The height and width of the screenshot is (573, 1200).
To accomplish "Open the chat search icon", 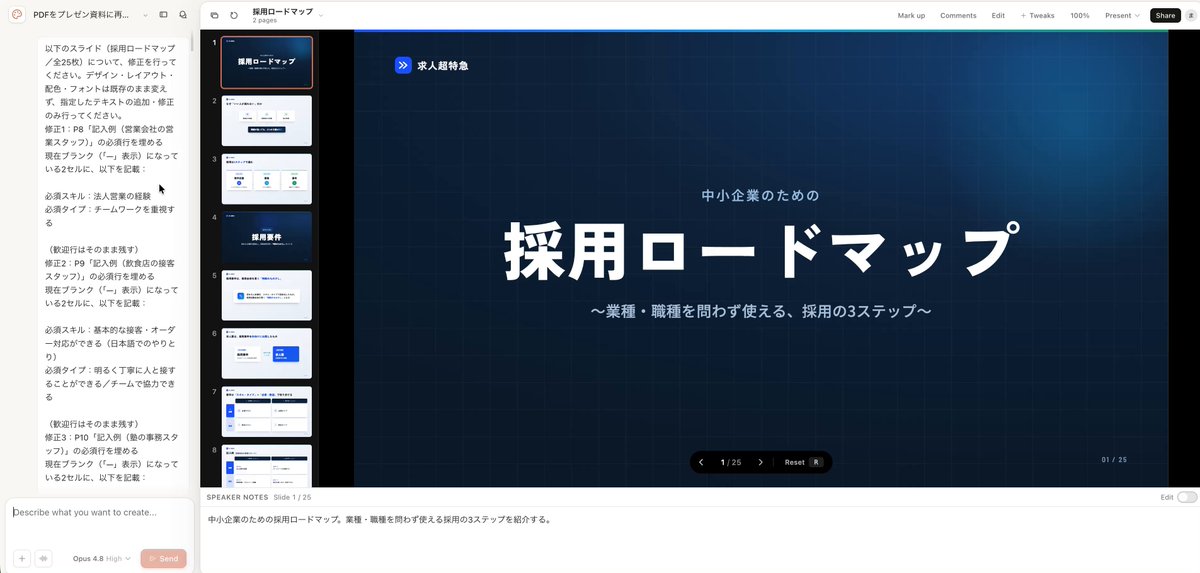I will [x=182, y=15].
